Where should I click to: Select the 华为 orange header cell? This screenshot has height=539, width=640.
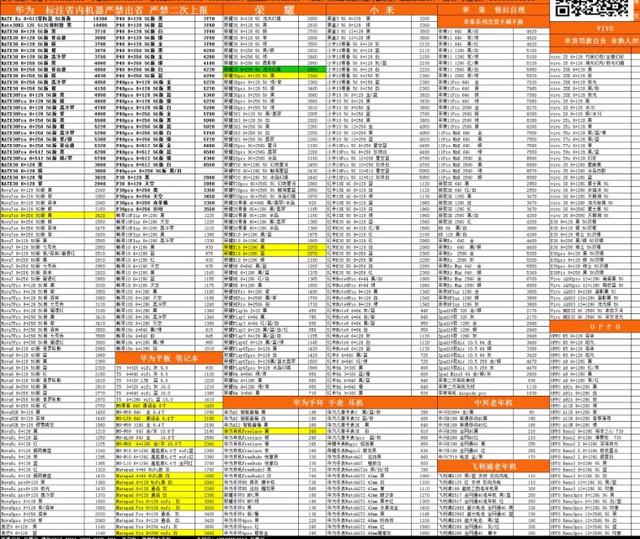coord(24,6)
